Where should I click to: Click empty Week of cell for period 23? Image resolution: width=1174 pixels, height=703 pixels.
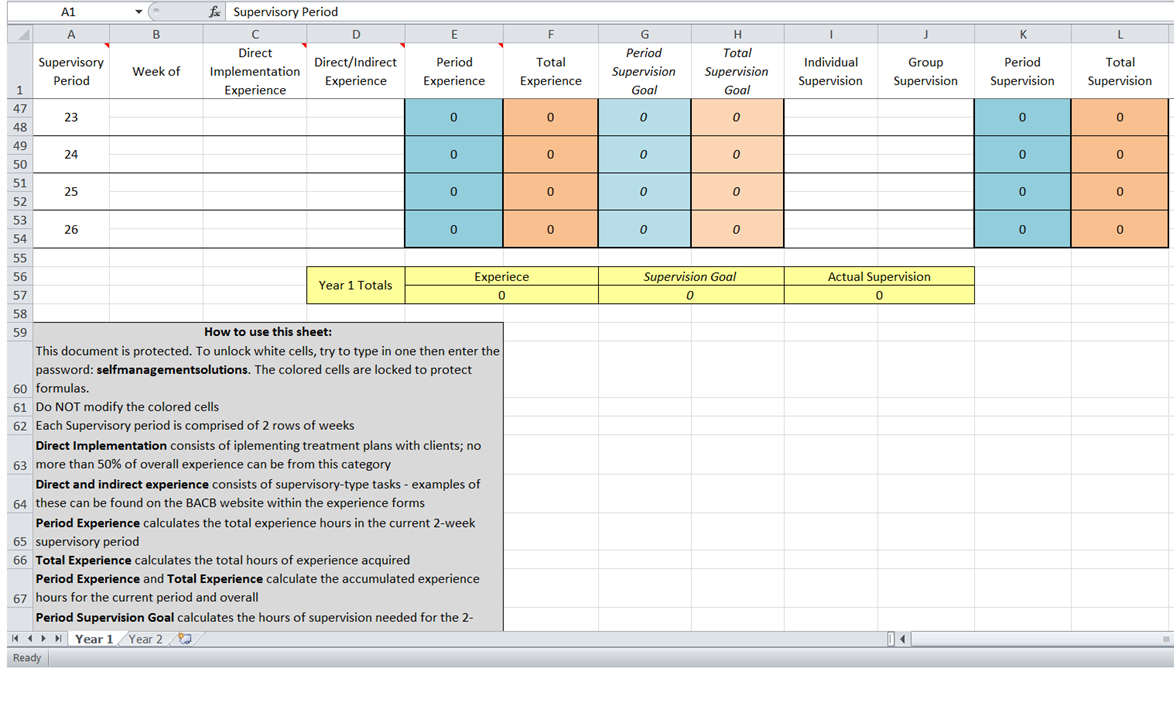(156, 109)
